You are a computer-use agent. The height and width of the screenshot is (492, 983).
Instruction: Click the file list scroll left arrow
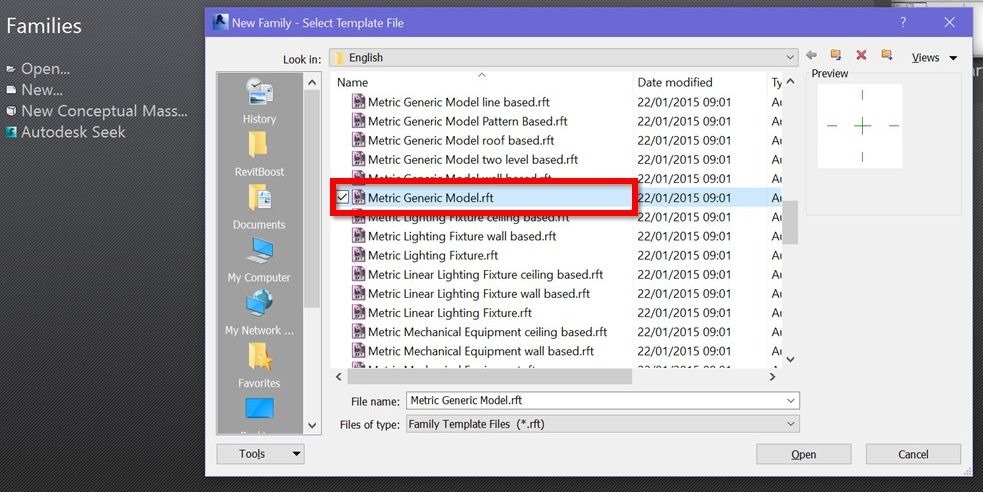pos(339,377)
